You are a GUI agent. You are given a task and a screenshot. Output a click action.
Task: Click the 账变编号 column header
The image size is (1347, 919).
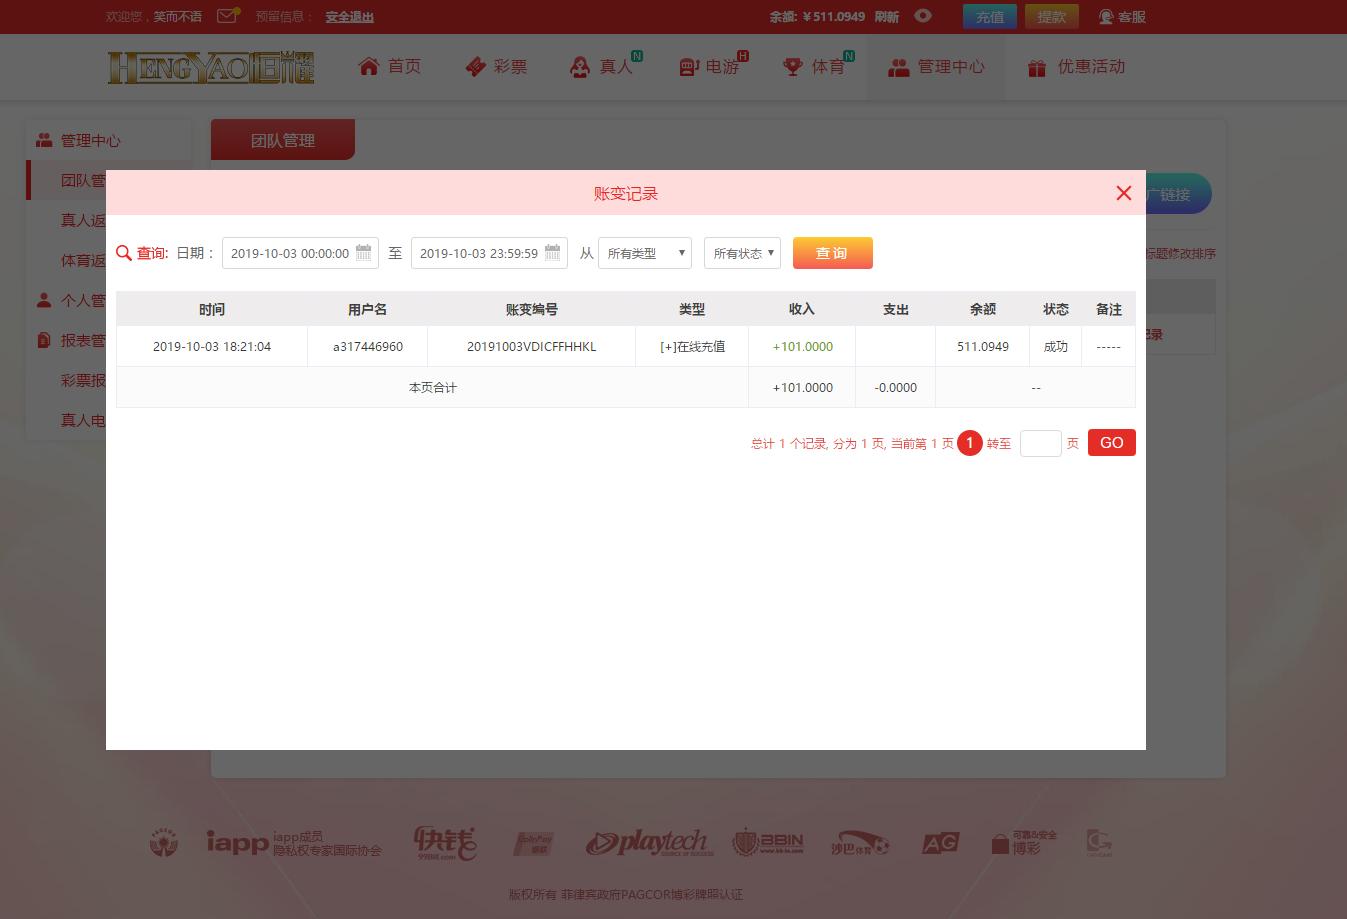(x=532, y=309)
